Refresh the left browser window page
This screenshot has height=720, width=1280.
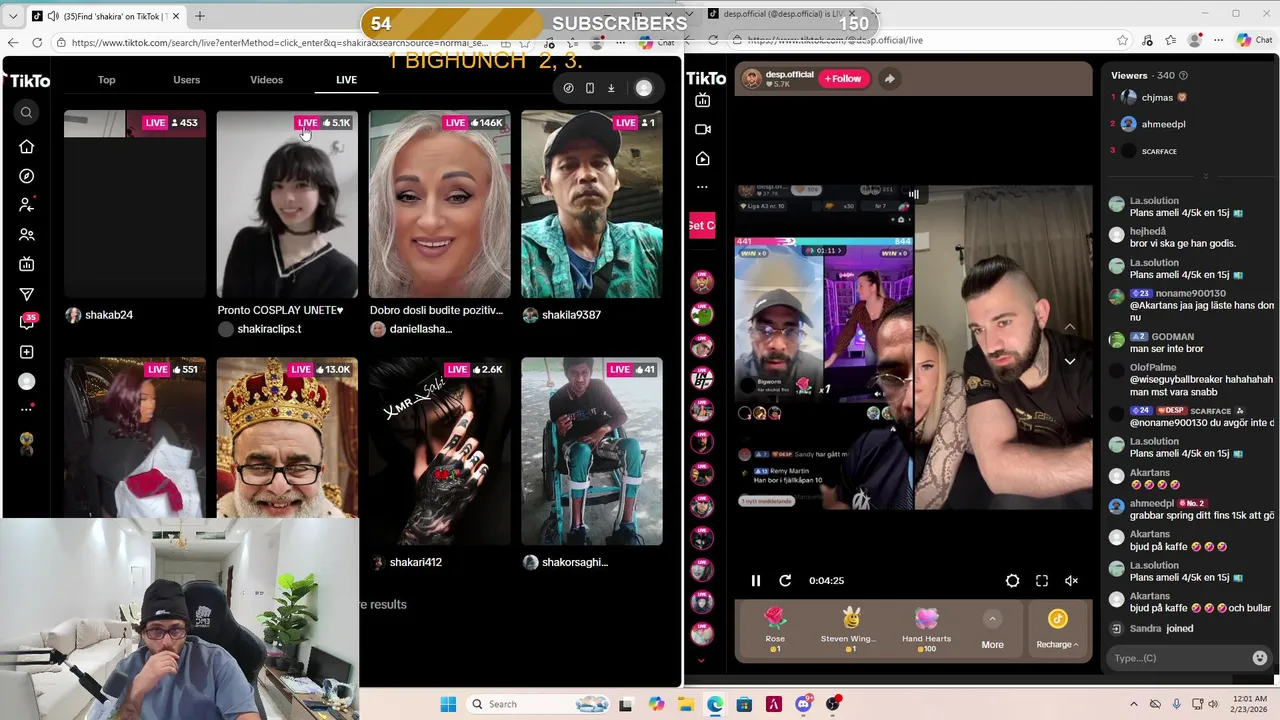click(37, 42)
